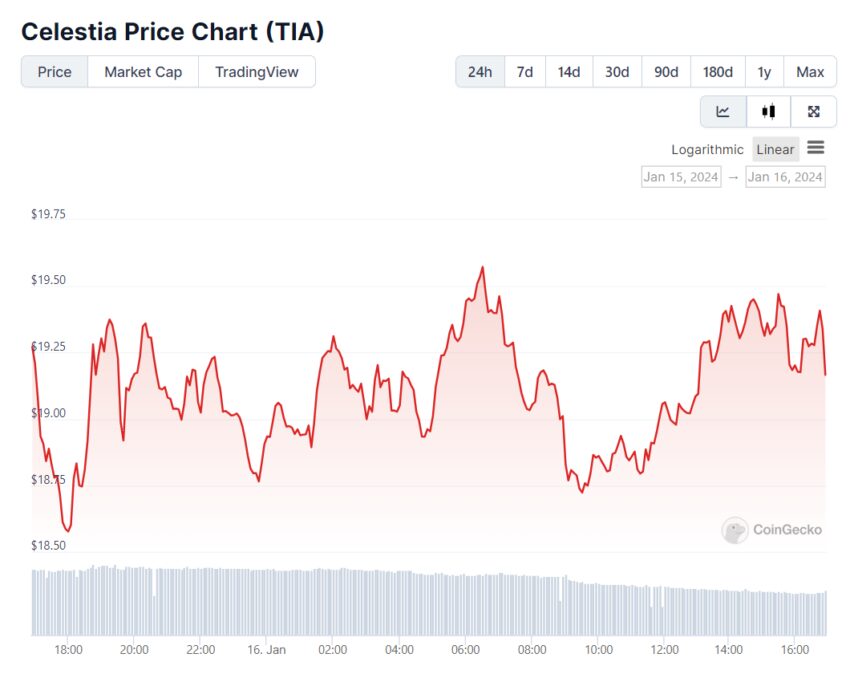The image size is (850, 674).
Task: Show the 90d price range
Action: 666,72
